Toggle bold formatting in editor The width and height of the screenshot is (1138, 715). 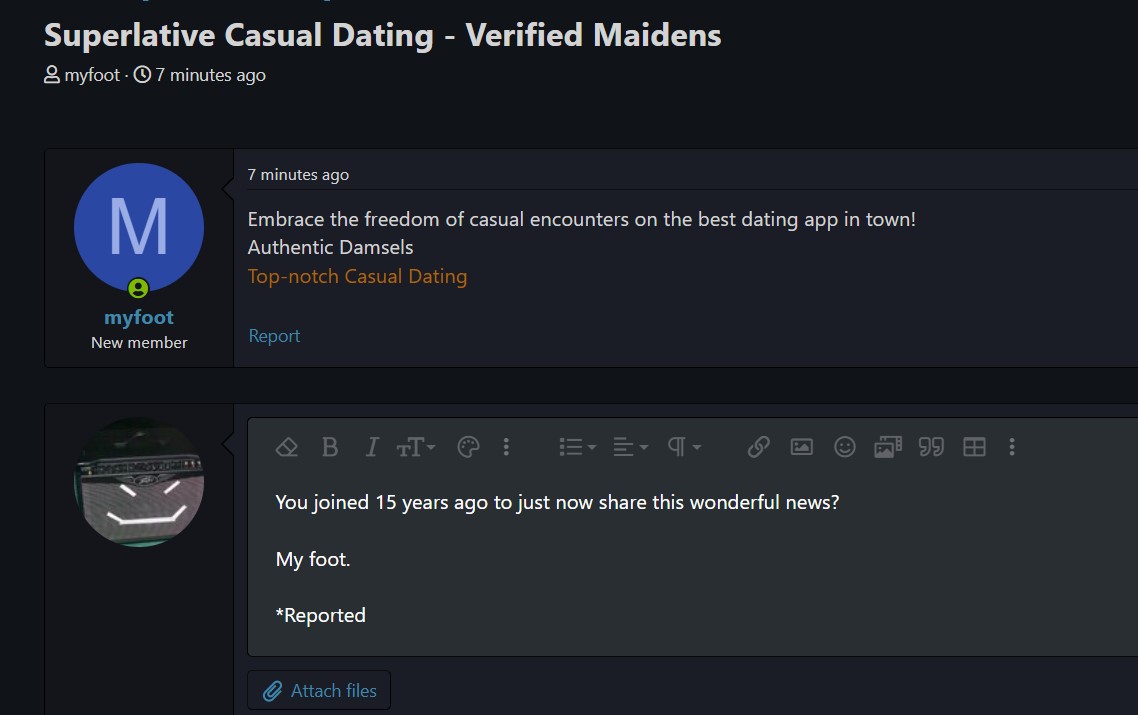[x=329, y=447]
